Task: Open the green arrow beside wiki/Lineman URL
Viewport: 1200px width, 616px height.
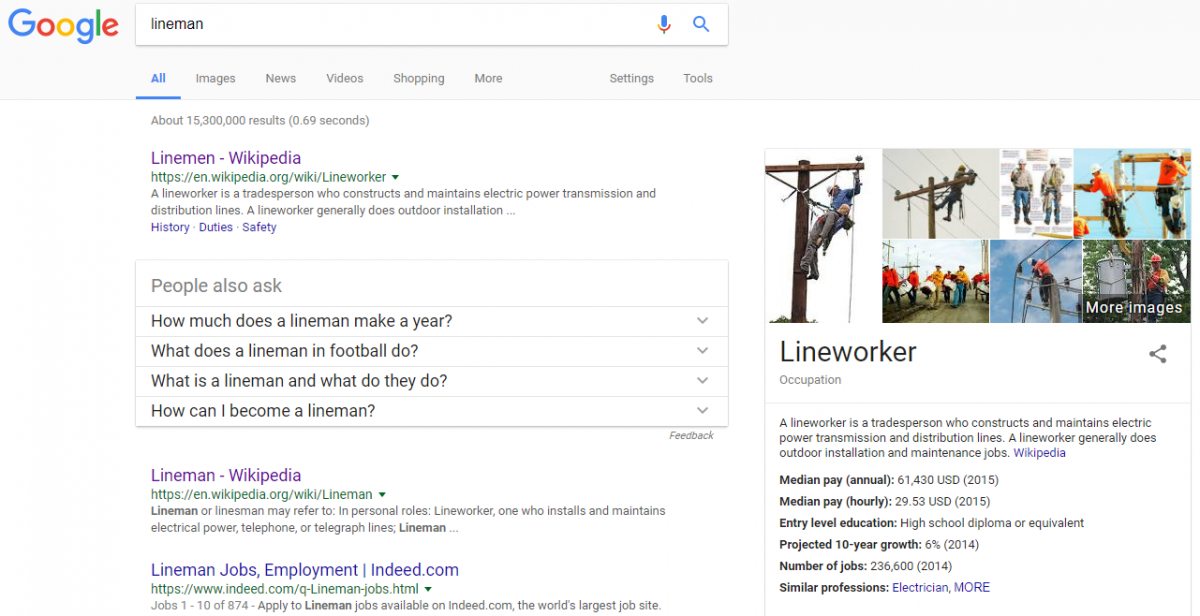Action: pos(382,494)
